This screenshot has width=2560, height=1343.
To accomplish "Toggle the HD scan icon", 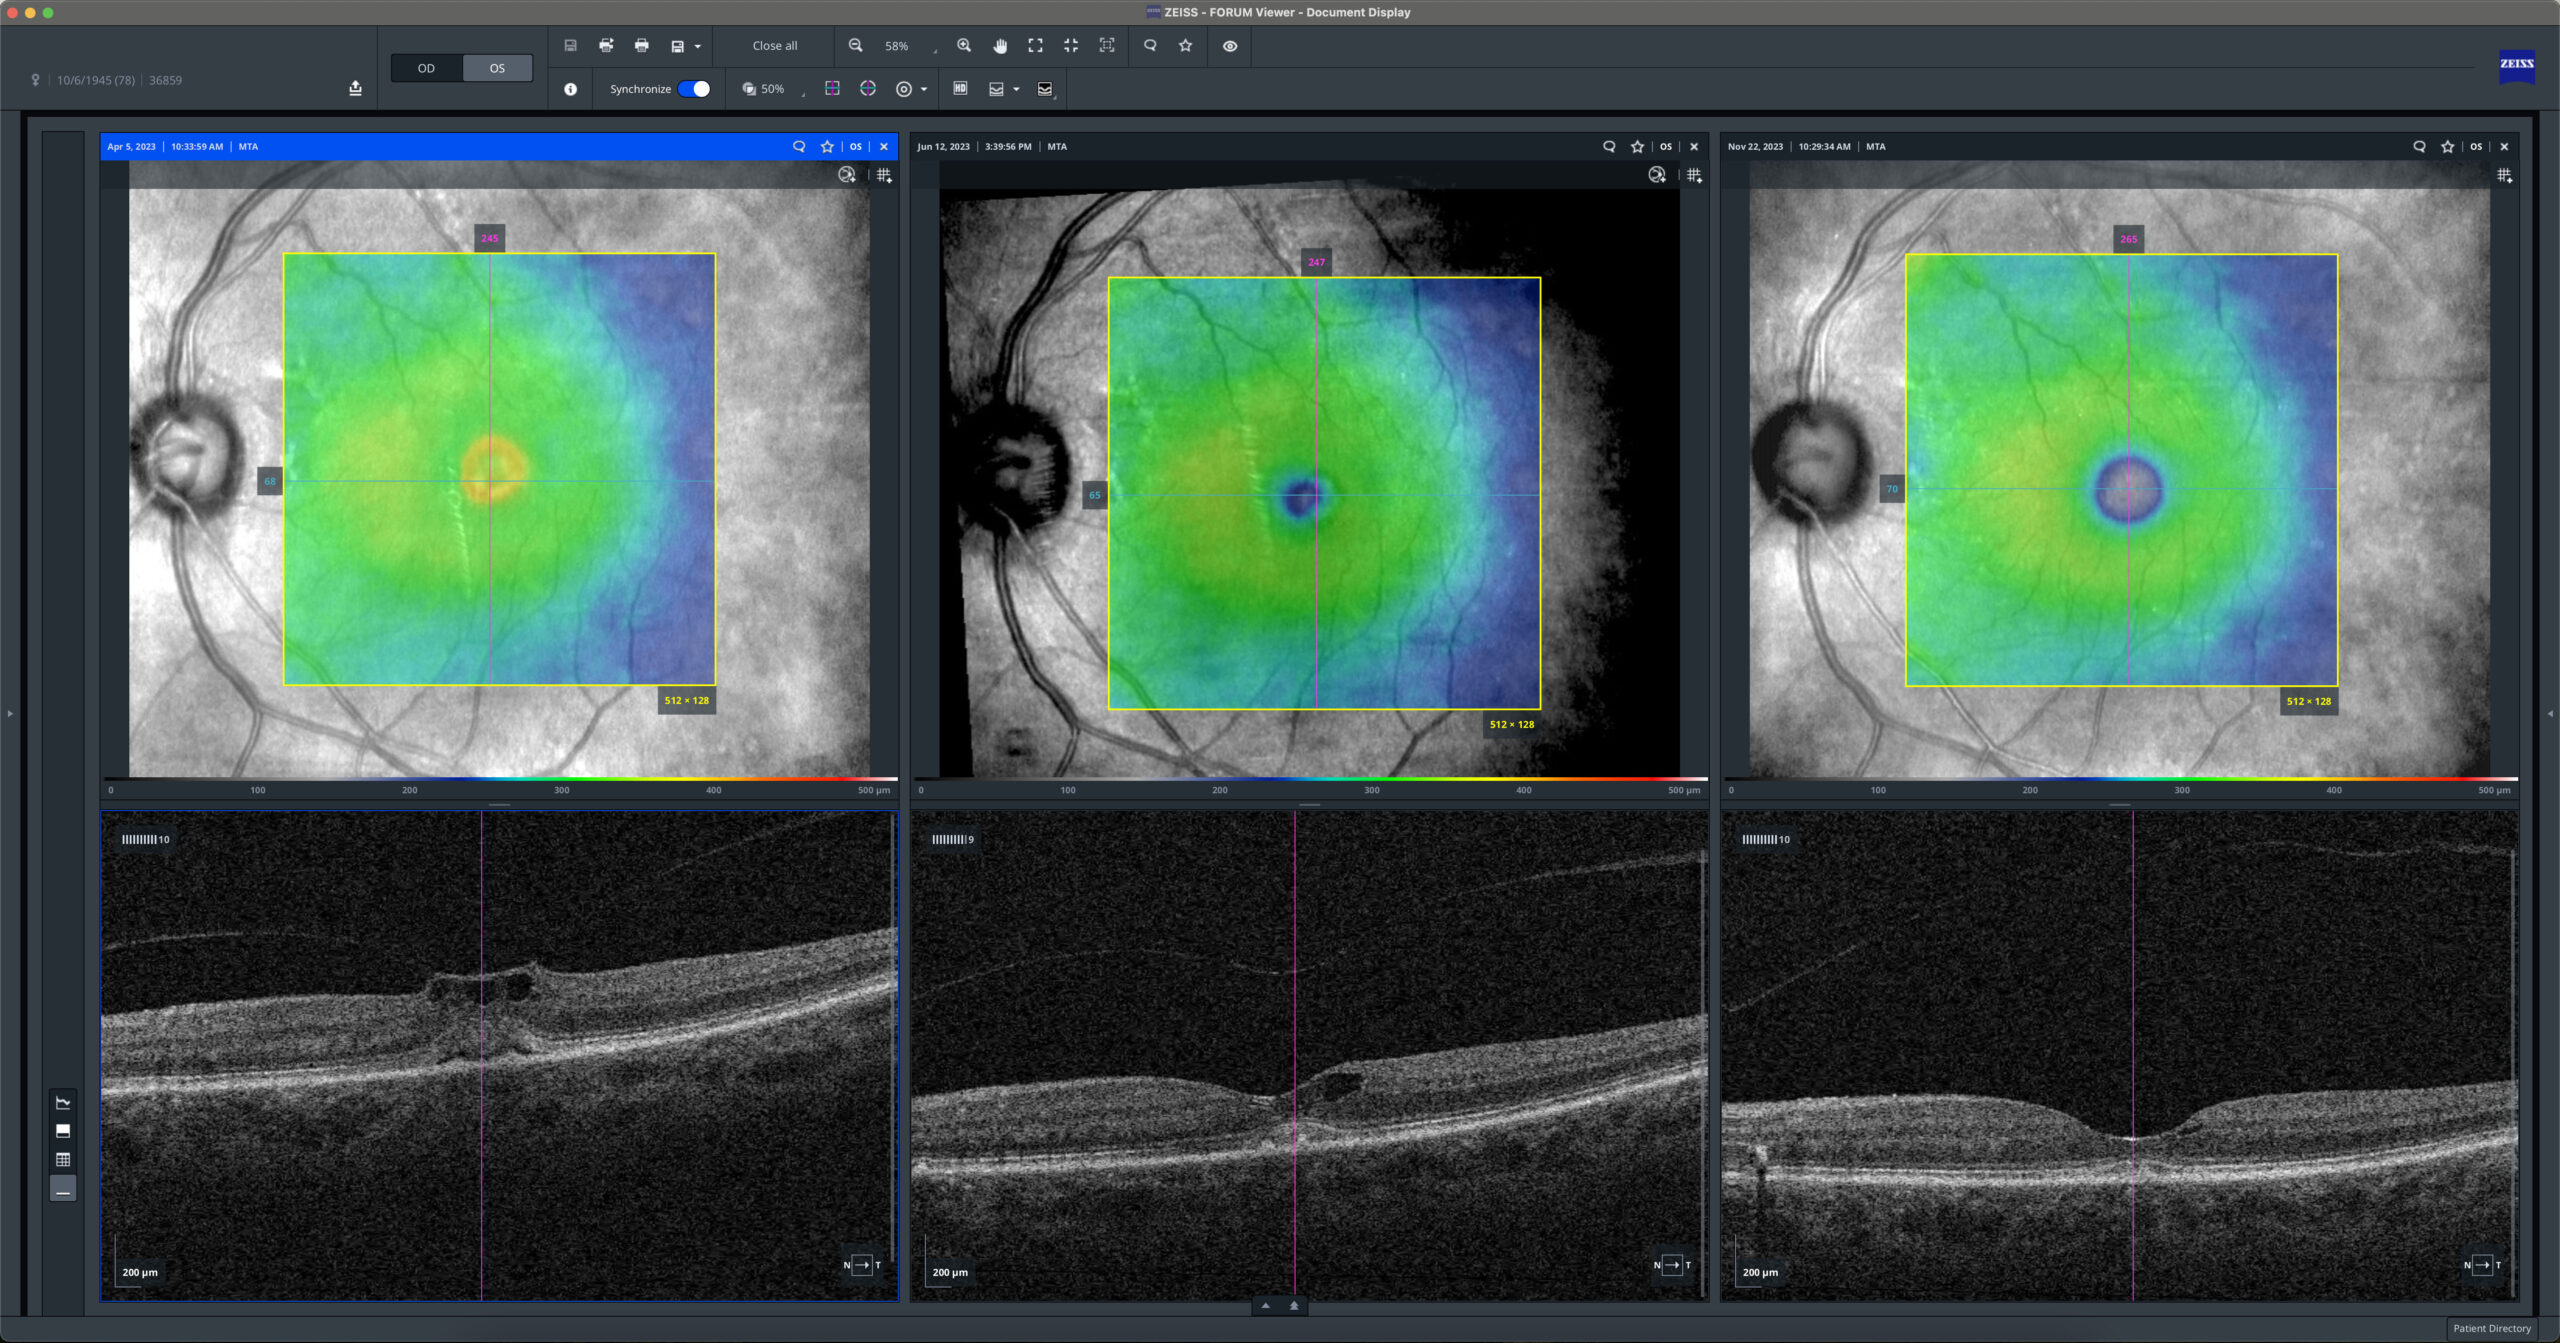I will [x=960, y=89].
